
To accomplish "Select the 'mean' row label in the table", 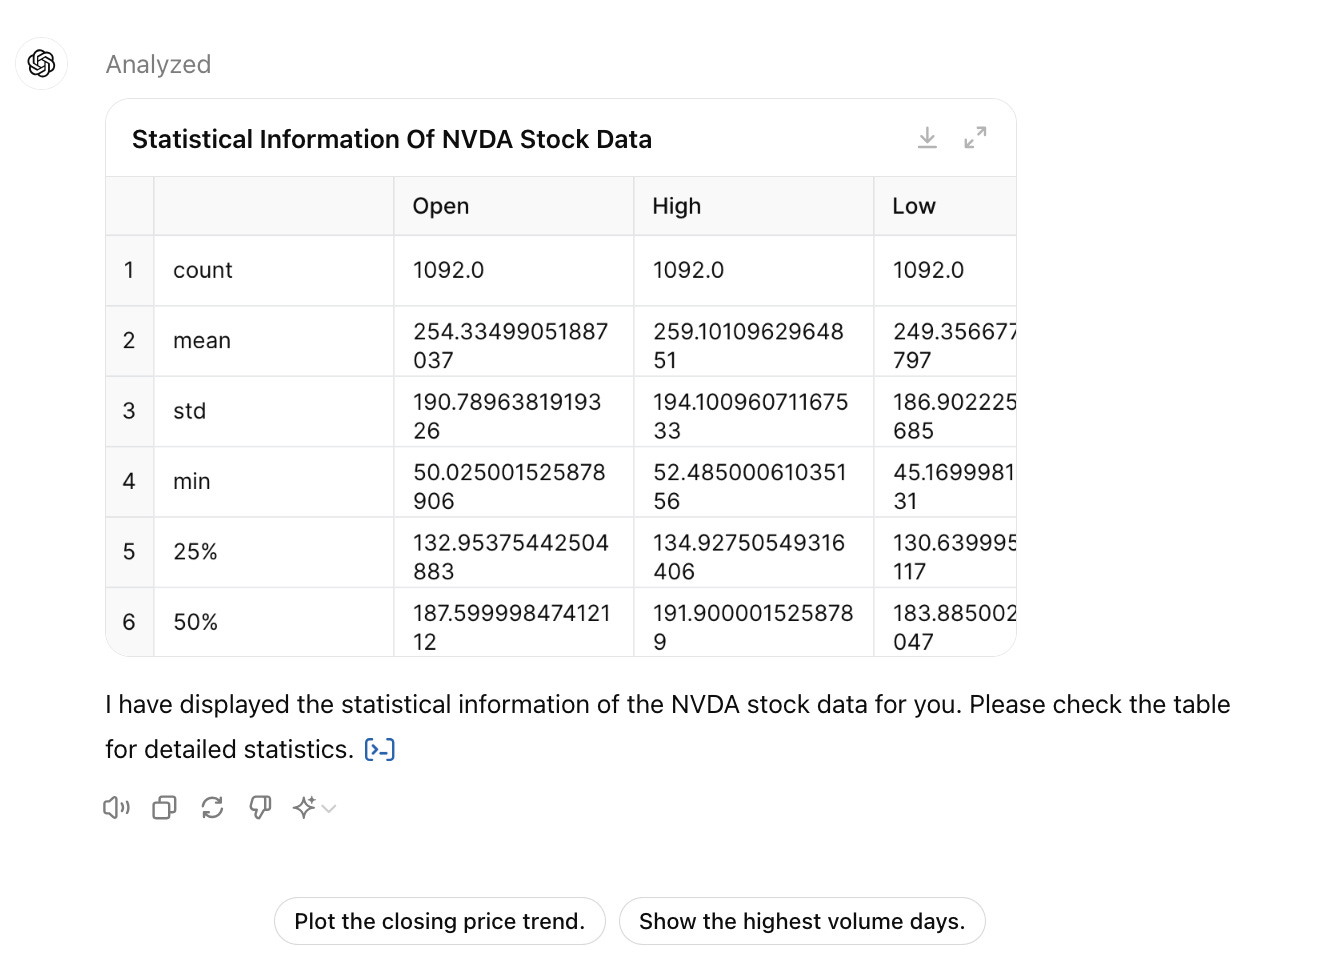I will (201, 341).
